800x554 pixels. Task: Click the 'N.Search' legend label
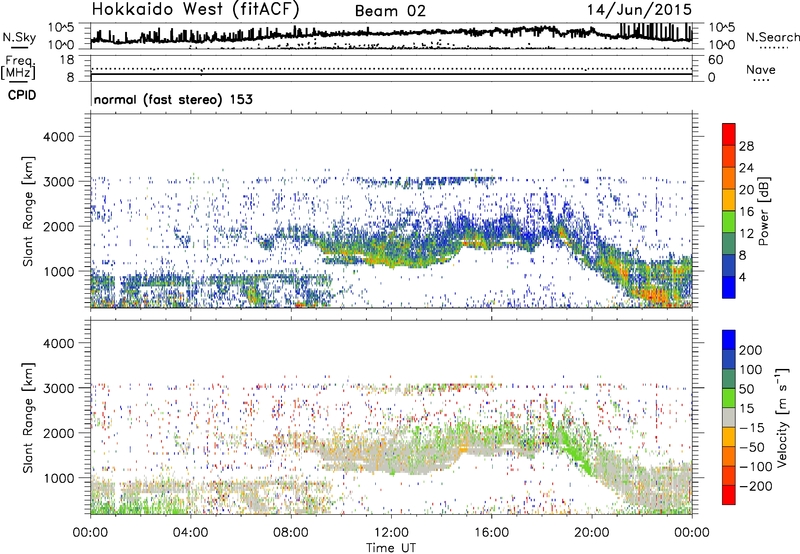pyautogui.click(x=772, y=37)
